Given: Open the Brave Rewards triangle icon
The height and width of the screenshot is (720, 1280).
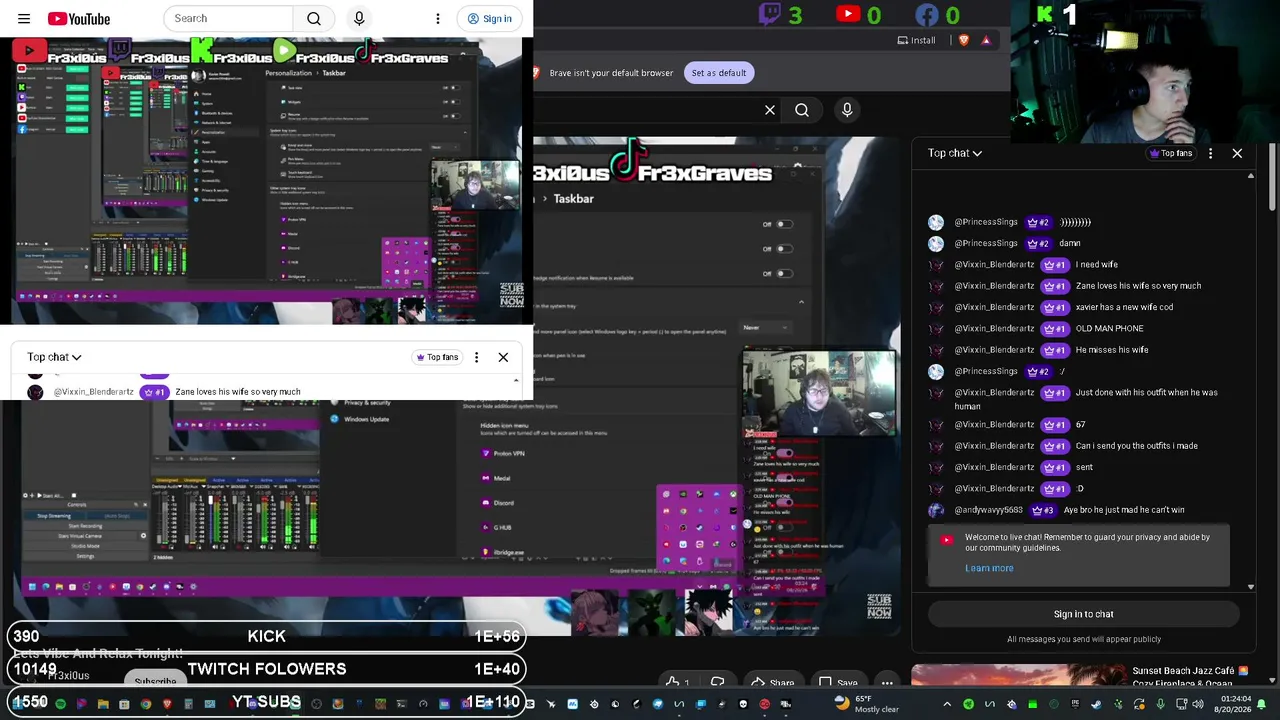Looking at the screenshot, I should pos(986,41).
